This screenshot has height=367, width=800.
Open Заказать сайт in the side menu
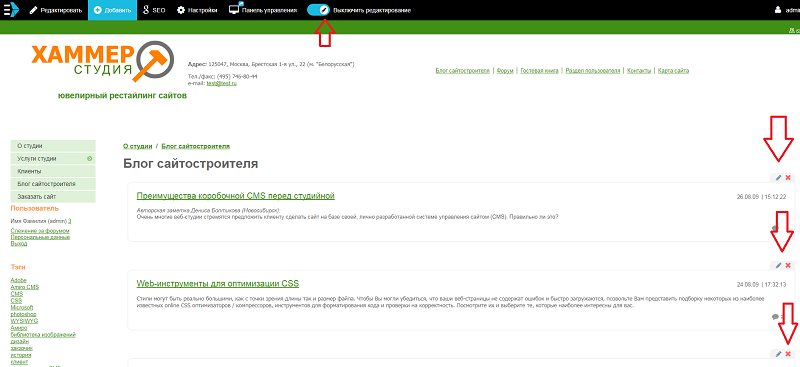point(53,197)
